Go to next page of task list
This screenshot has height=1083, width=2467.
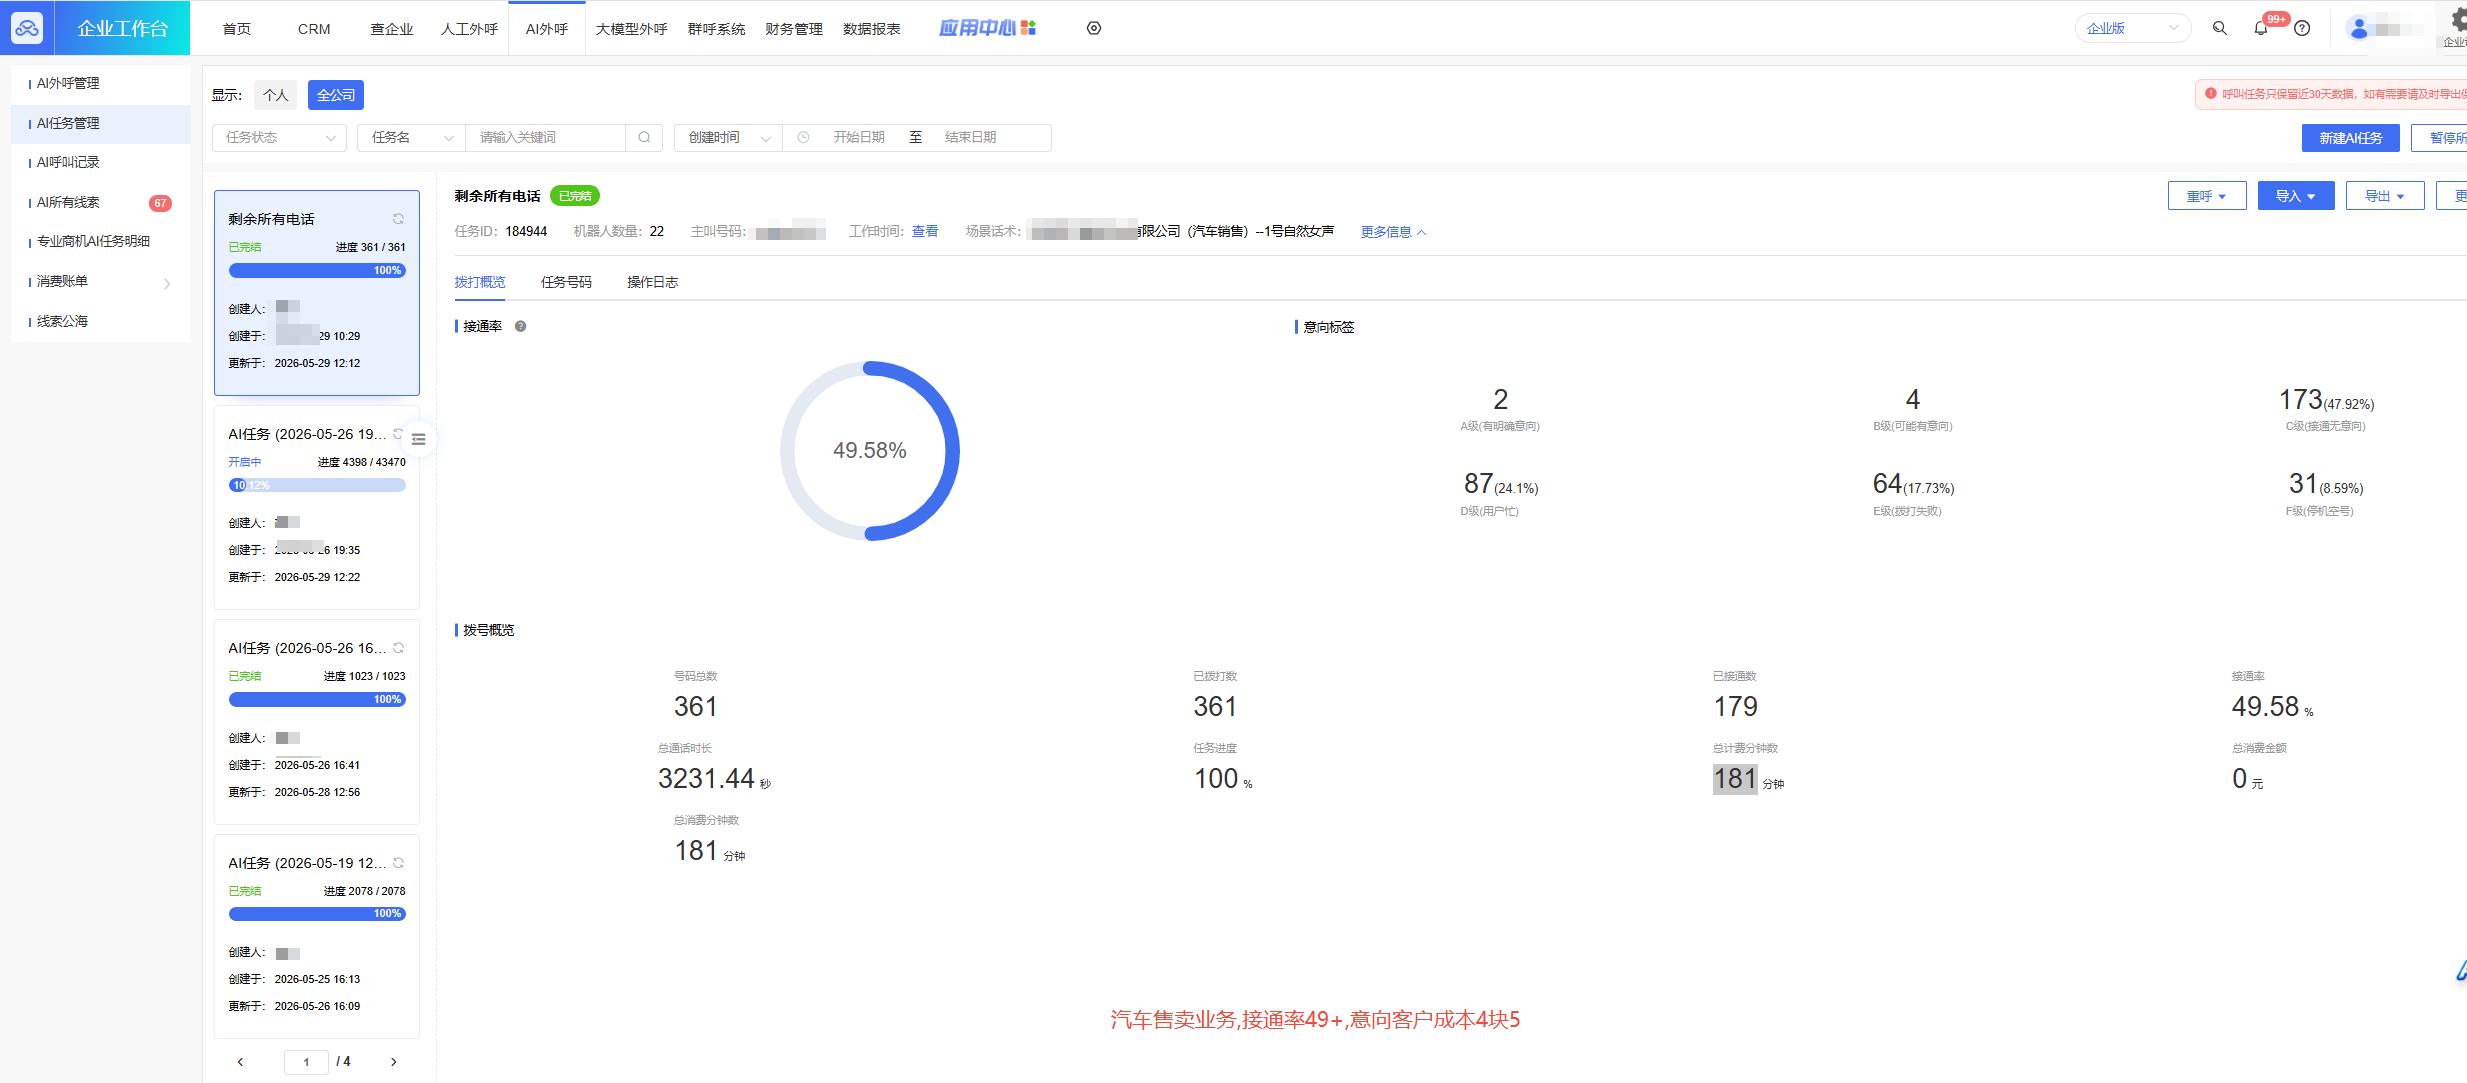point(393,1061)
